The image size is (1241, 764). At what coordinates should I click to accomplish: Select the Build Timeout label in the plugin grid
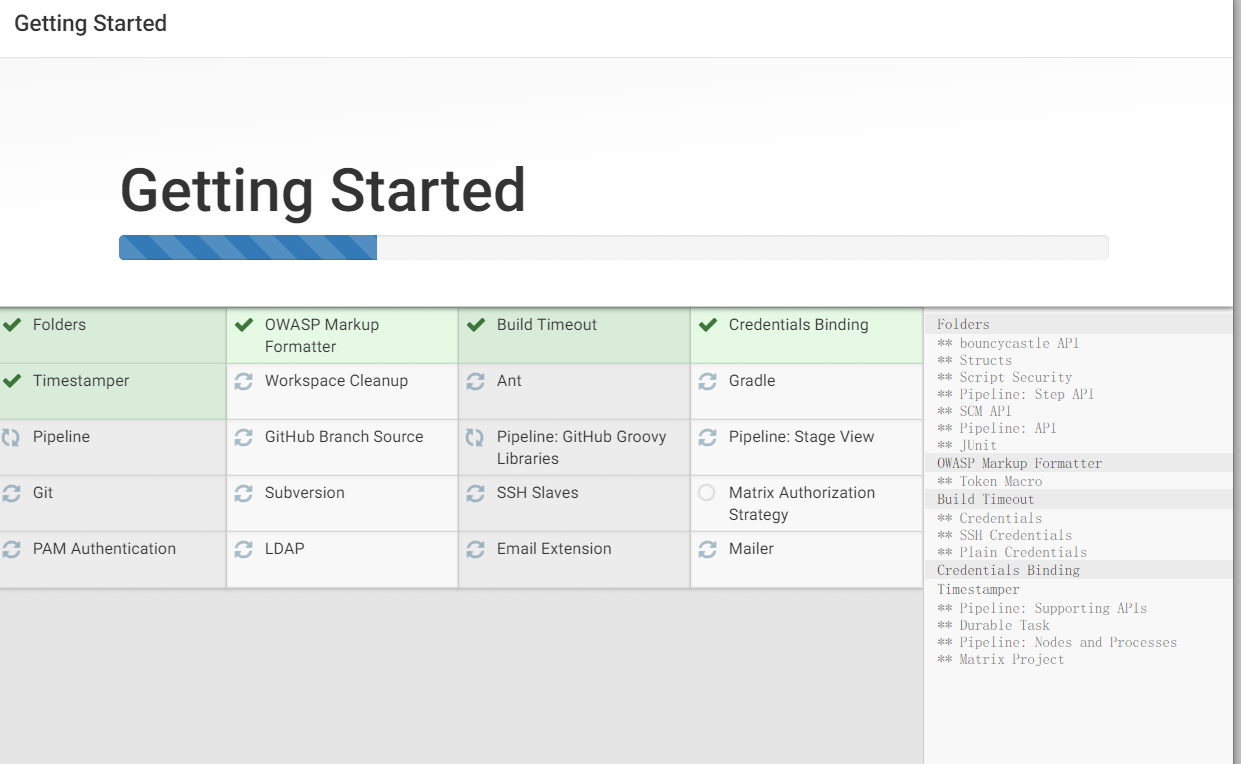pyautogui.click(x=547, y=325)
